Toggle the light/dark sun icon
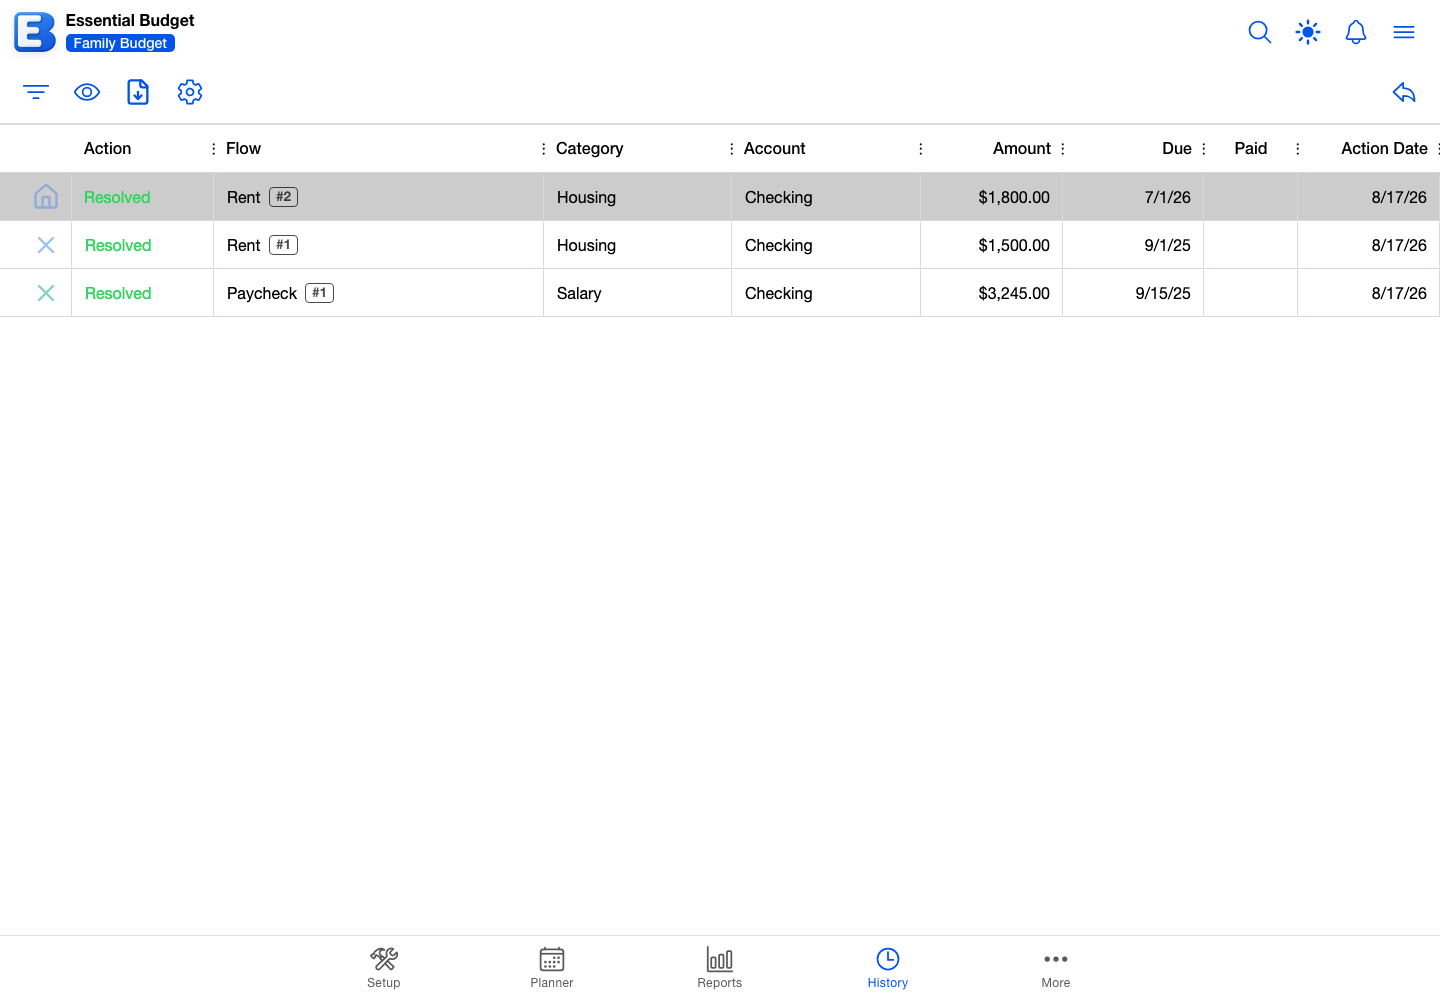 coord(1308,32)
